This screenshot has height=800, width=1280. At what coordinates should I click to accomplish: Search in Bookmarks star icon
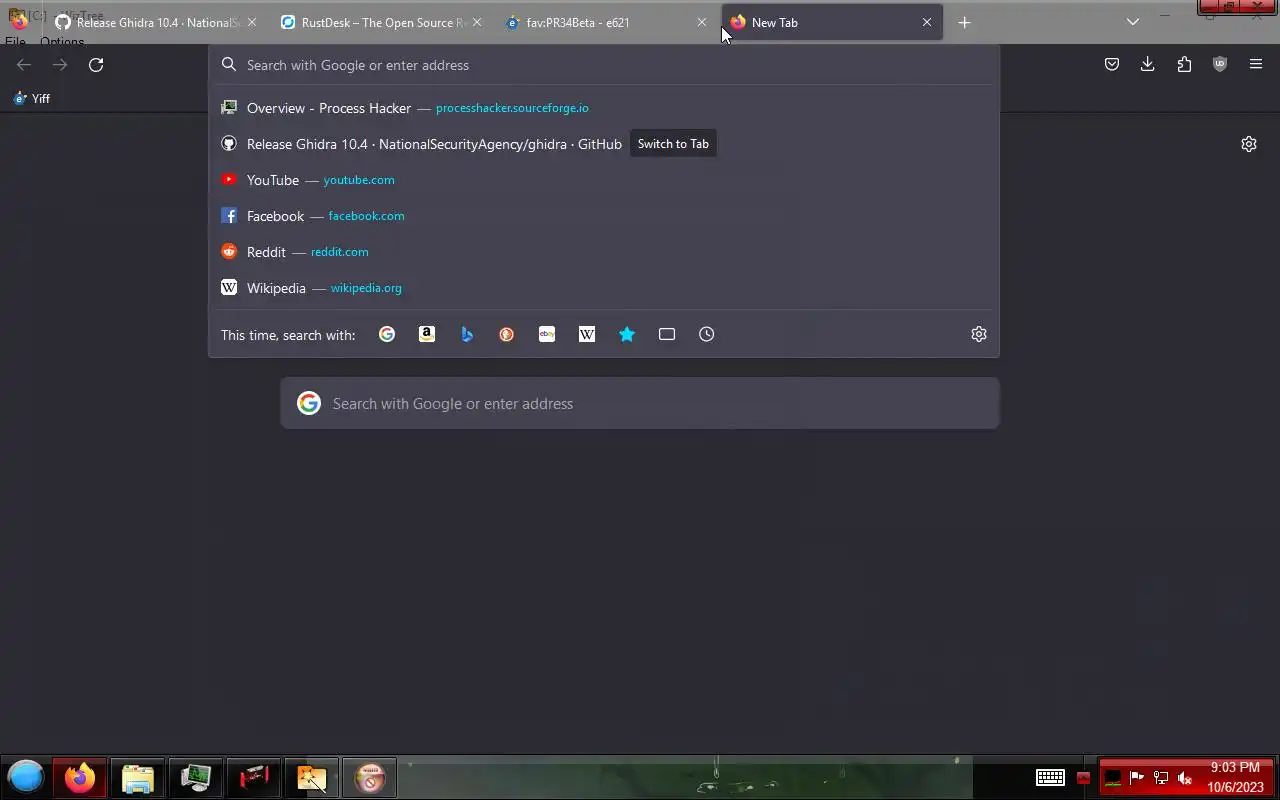click(x=627, y=335)
